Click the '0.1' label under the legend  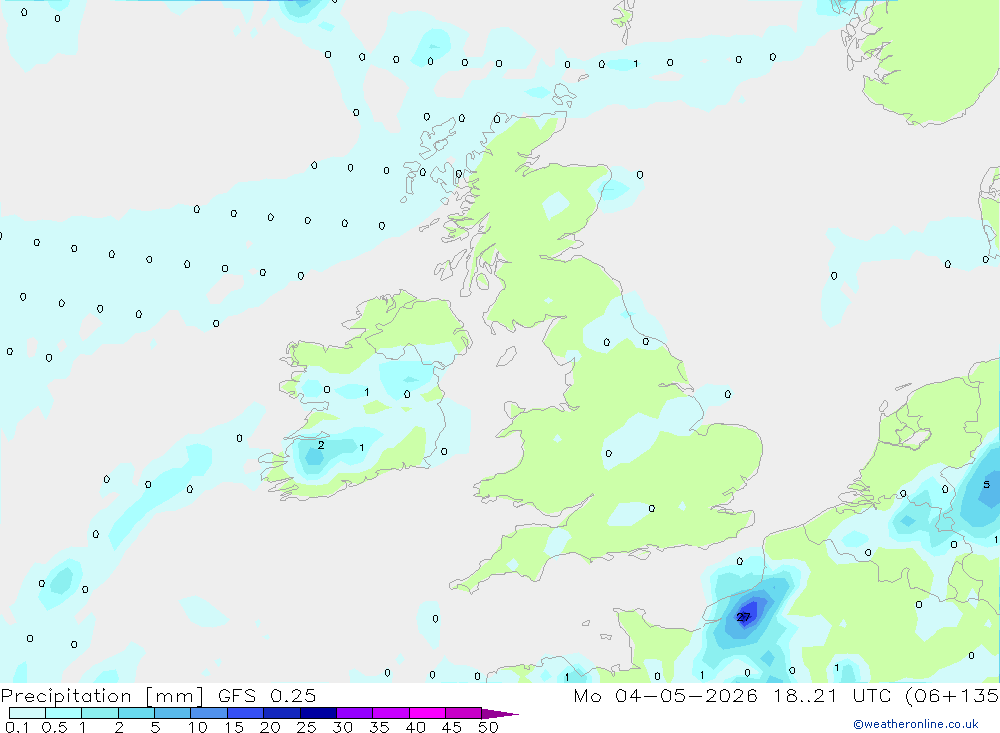tap(17, 727)
